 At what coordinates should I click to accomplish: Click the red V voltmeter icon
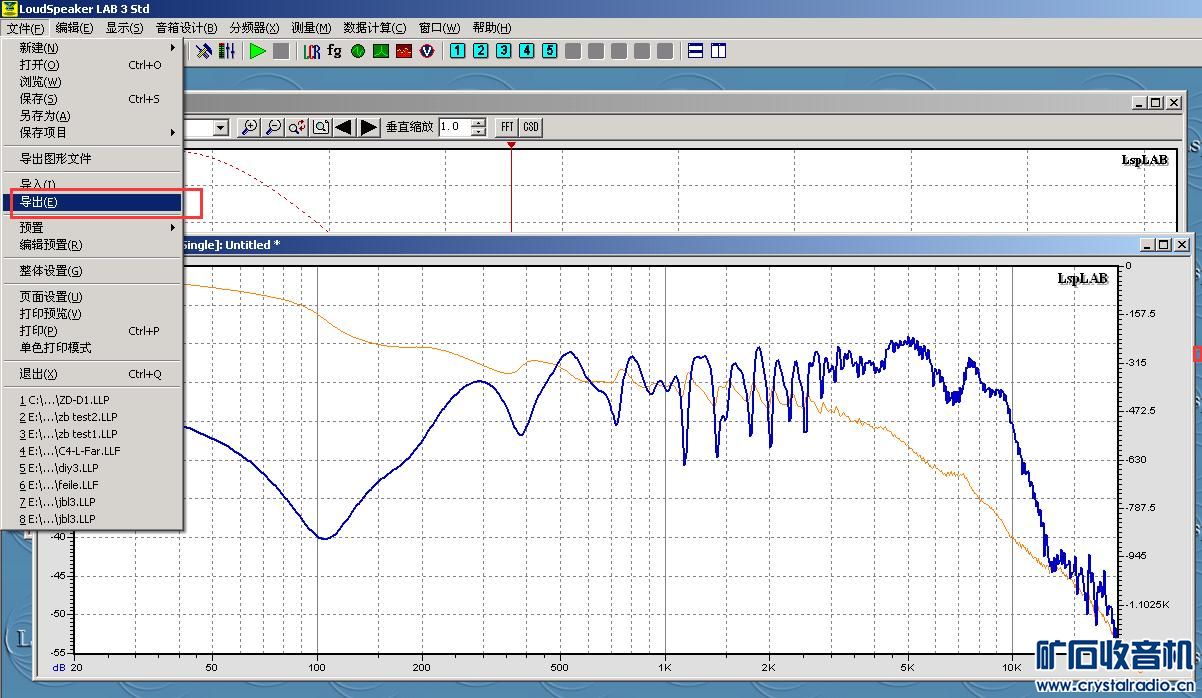(x=427, y=50)
